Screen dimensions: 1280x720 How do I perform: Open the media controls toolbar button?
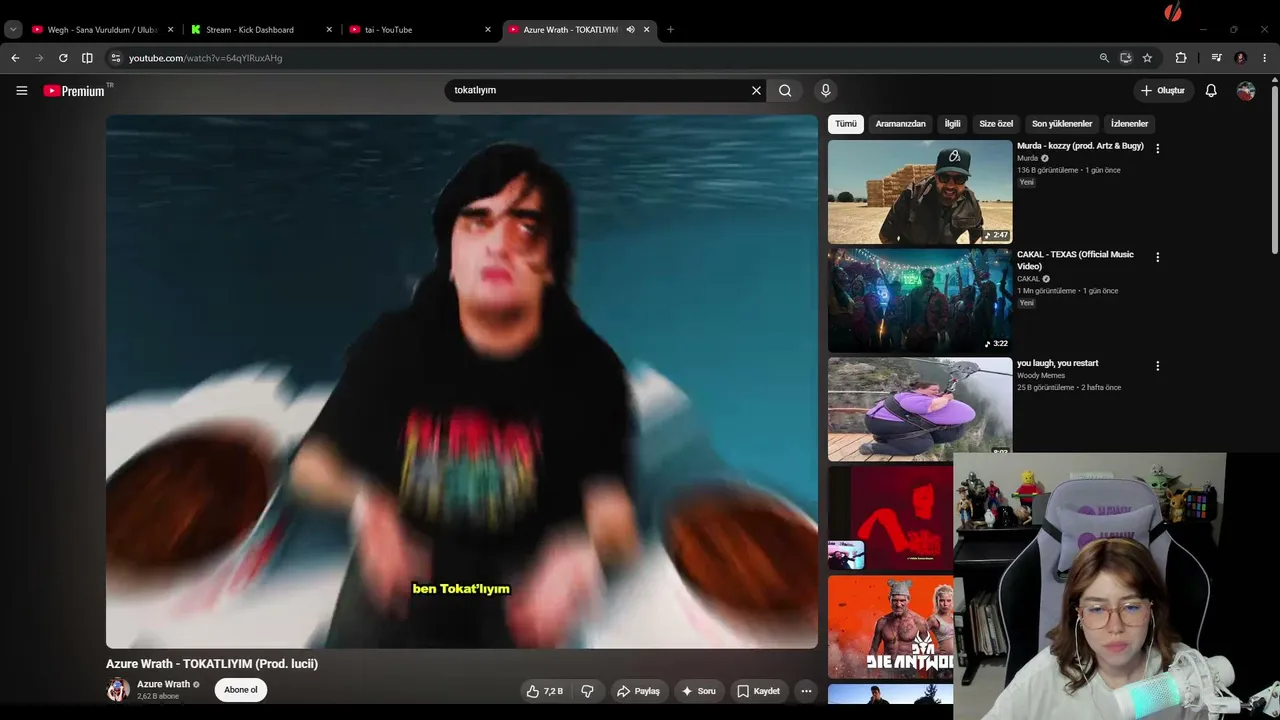click(x=1216, y=58)
